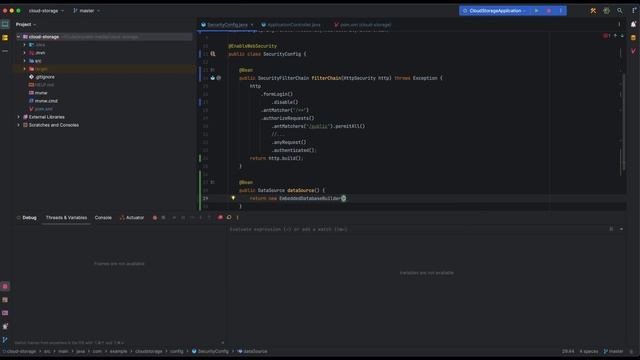Viewport: 640px width, 360px height.
Task: Expand Scratches and Consoles node
Action: (18, 125)
